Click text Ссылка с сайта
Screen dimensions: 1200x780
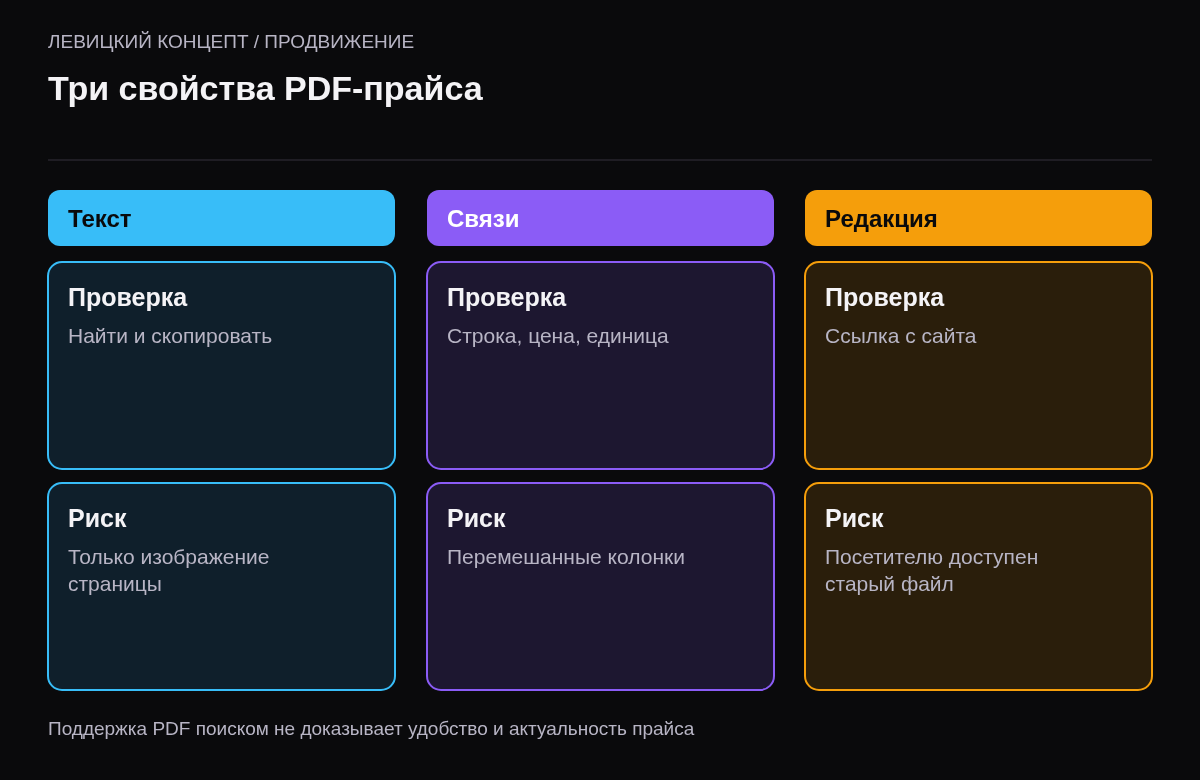pos(900,336)
